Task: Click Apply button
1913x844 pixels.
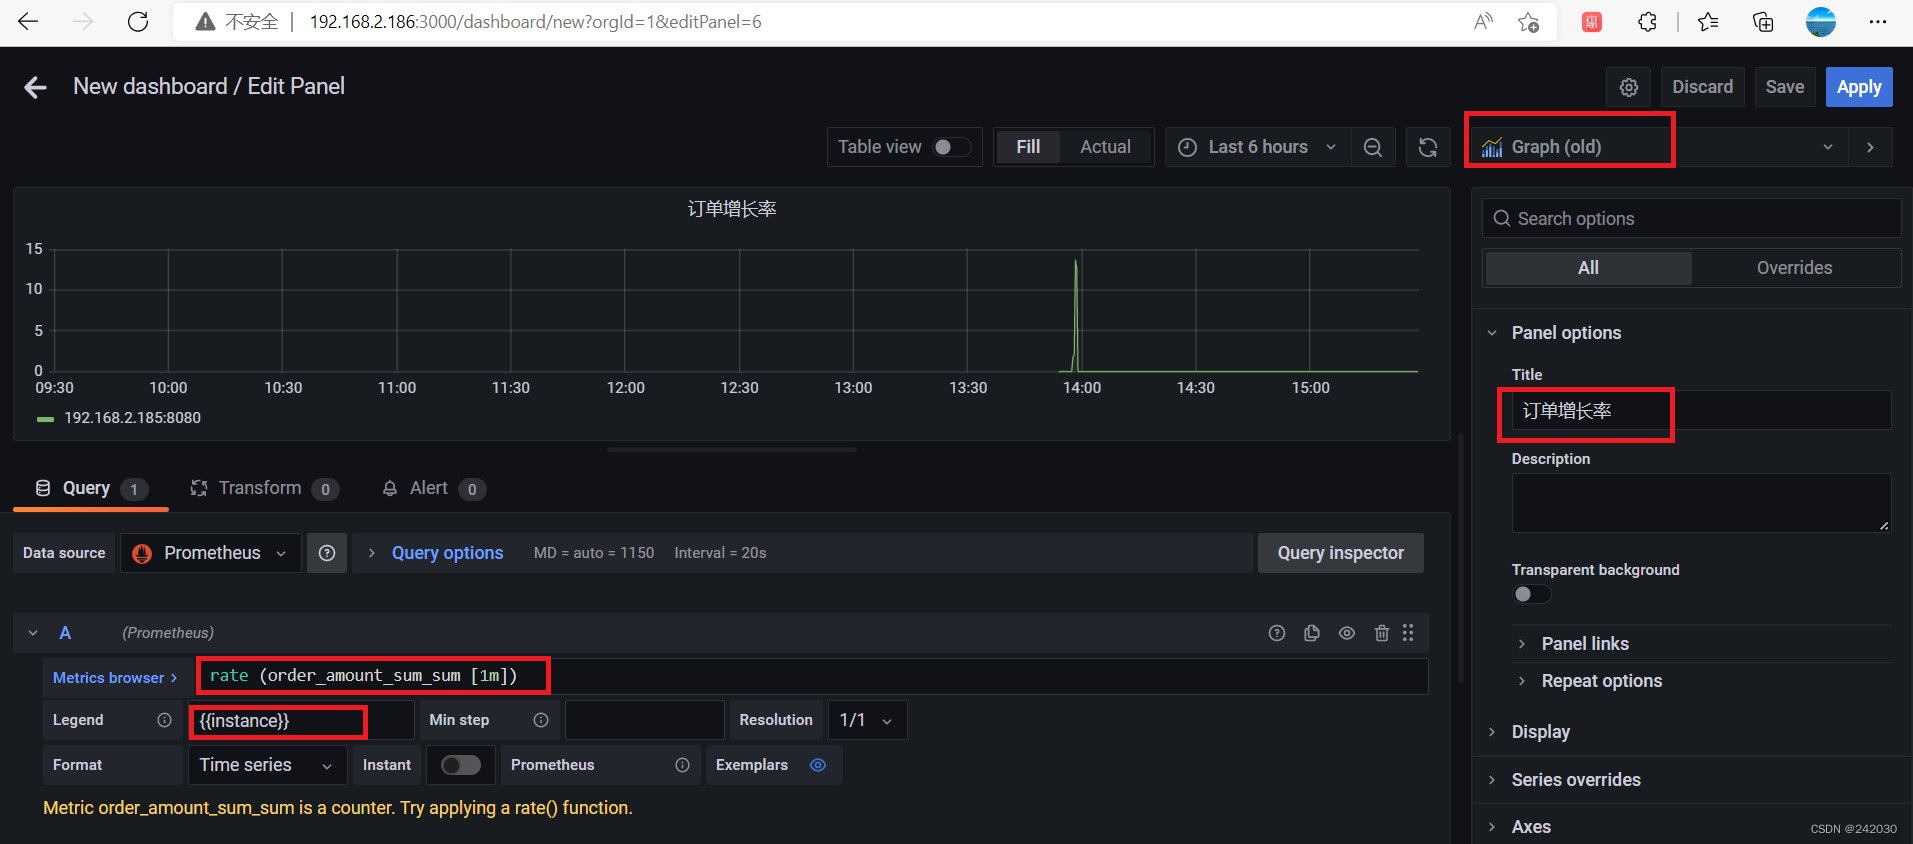Action: pos(1859,87)
